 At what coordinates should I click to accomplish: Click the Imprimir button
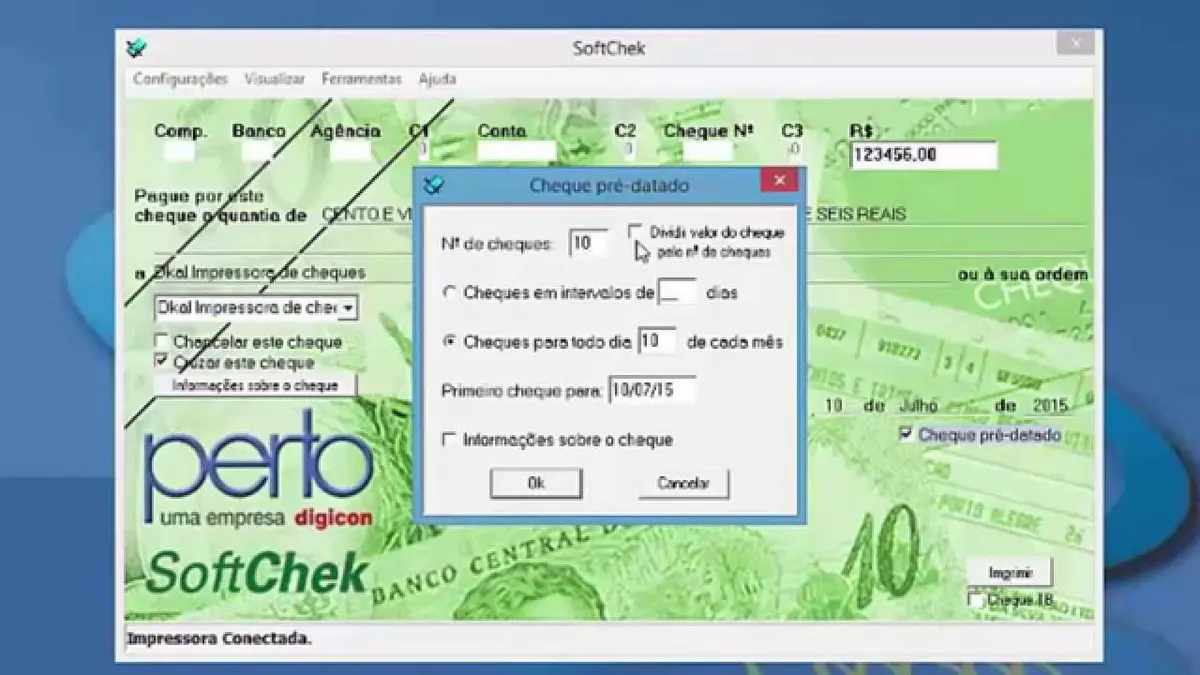(x=1009, y=573)
